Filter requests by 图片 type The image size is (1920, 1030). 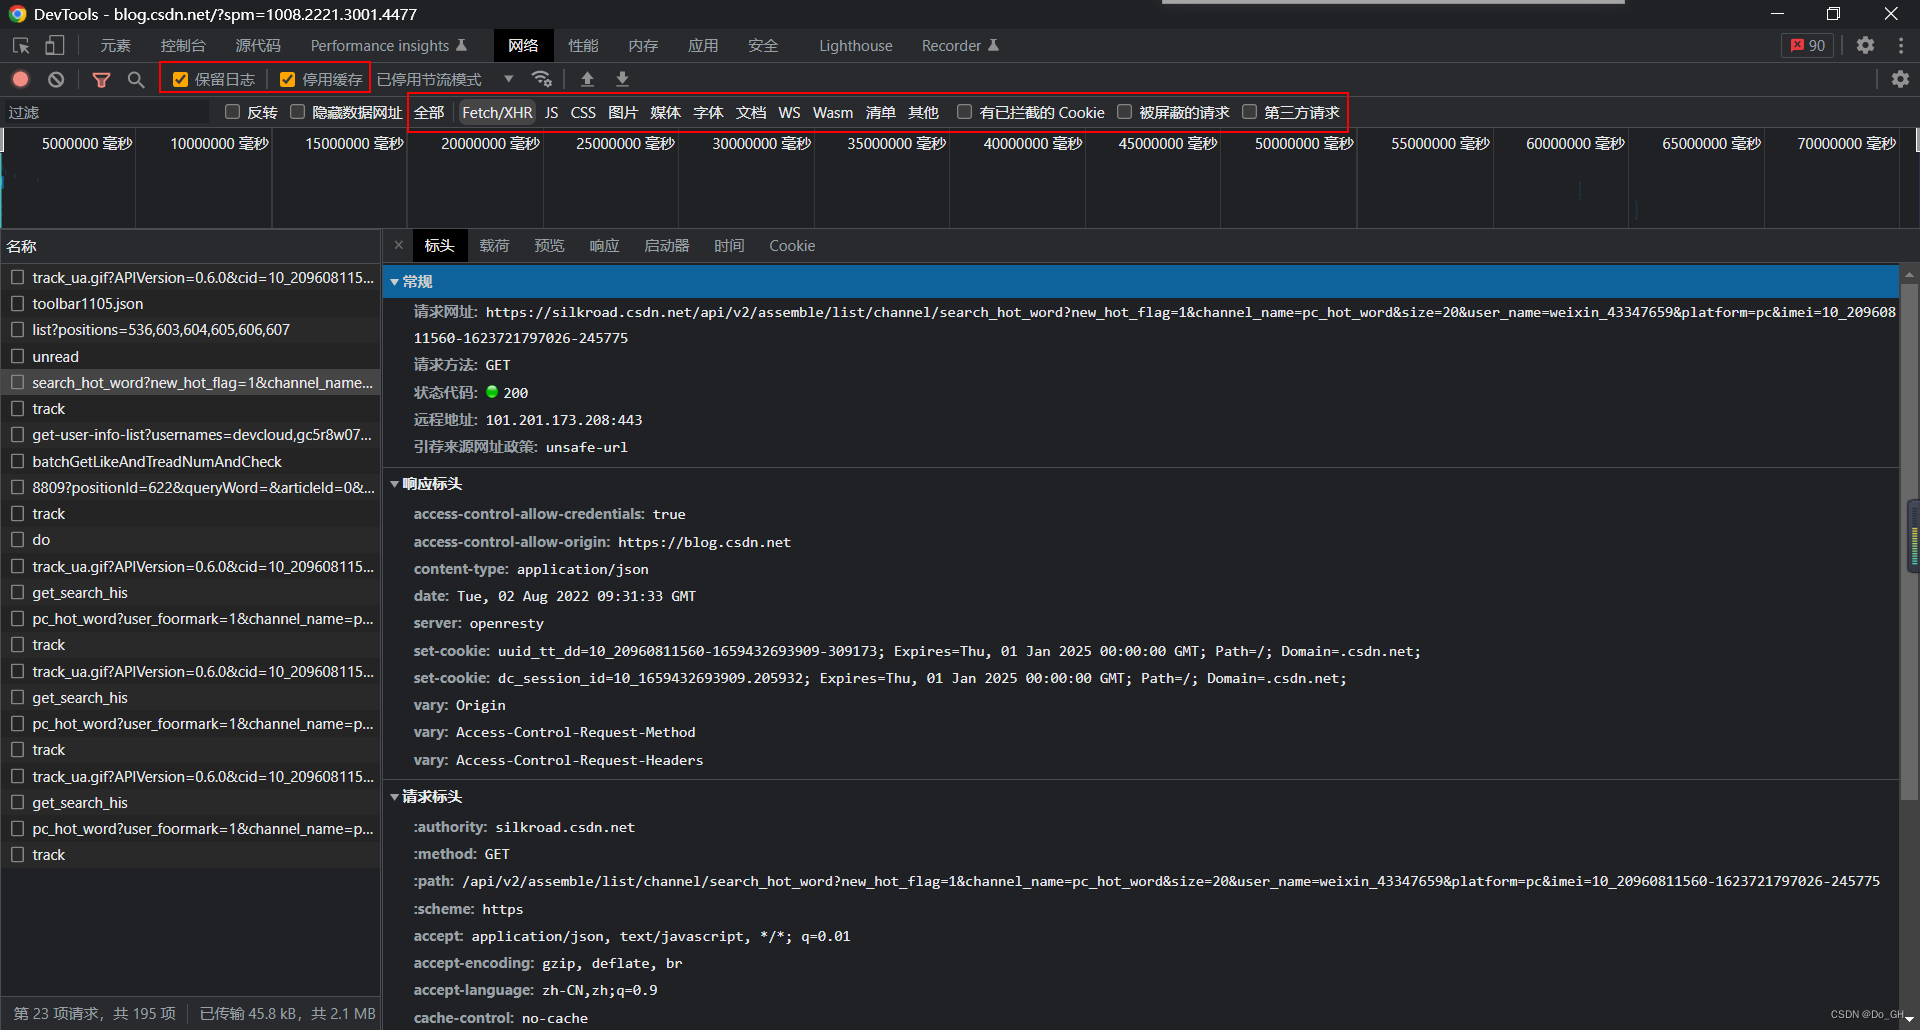(x=623, y=112)
